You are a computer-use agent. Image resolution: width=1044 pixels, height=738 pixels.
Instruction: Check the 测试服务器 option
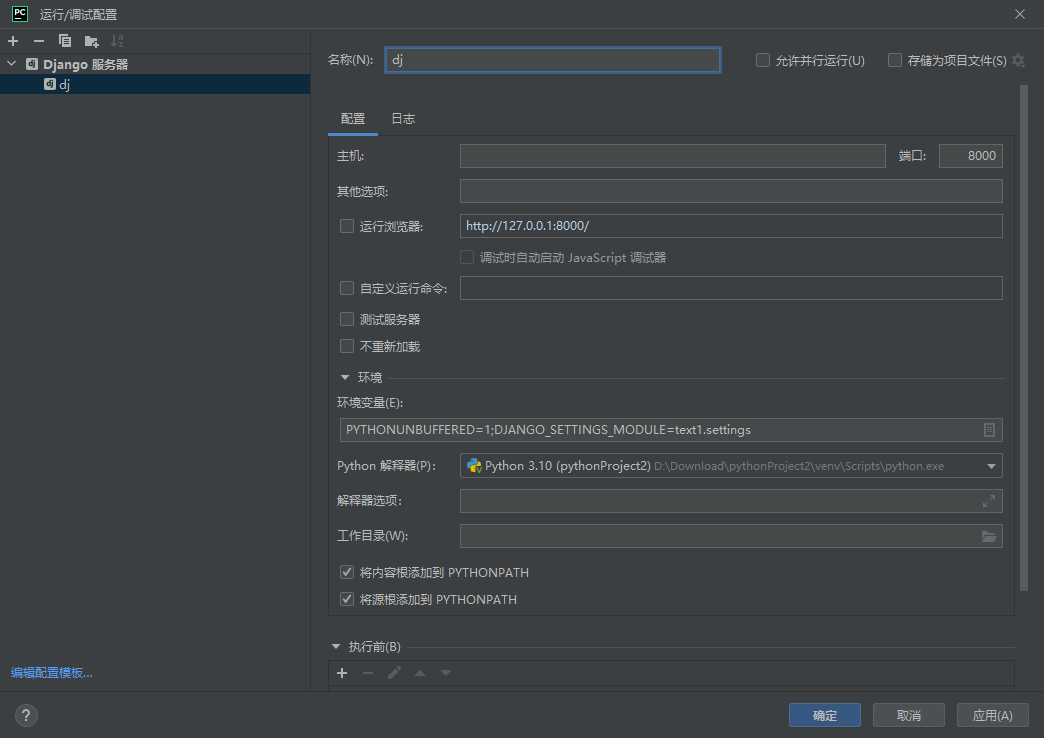[x=347, y=320]
